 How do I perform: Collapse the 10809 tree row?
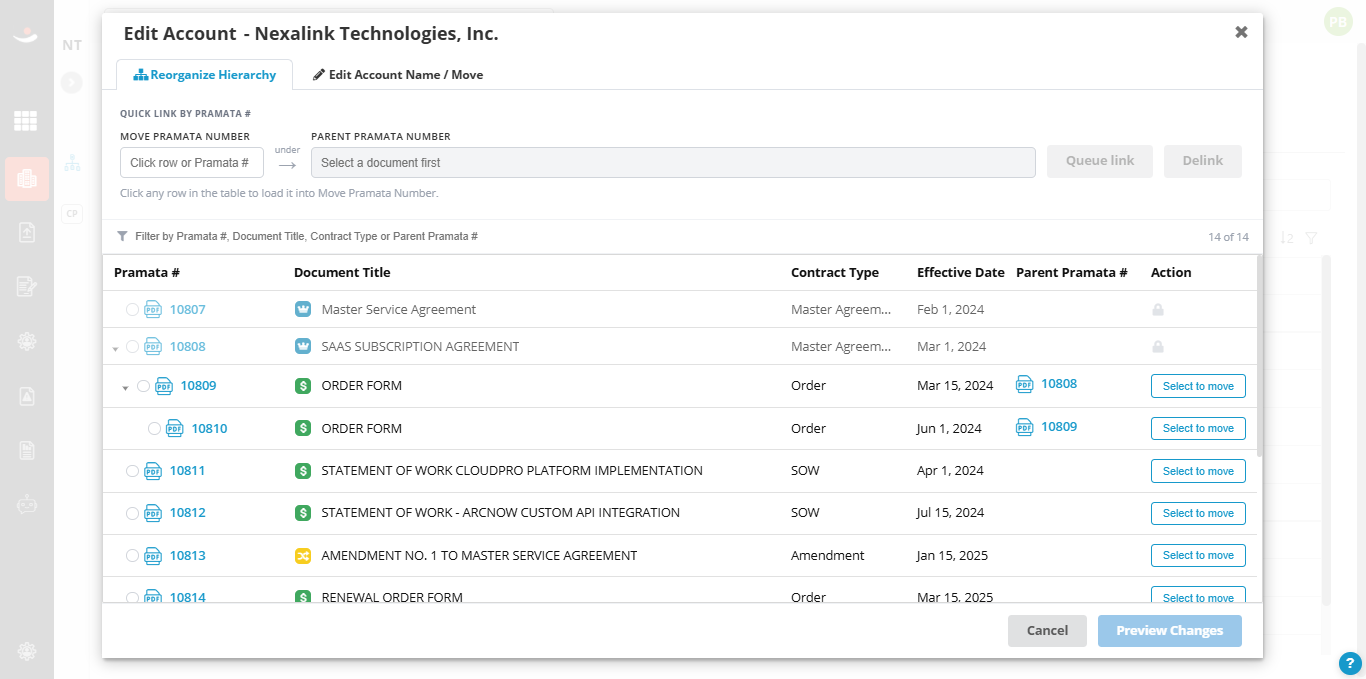point(125,388)
